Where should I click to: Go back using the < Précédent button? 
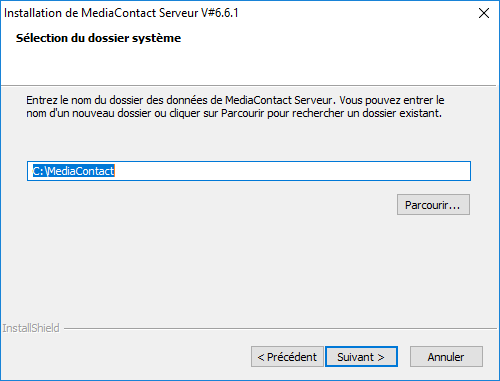(x=287, y=357)
